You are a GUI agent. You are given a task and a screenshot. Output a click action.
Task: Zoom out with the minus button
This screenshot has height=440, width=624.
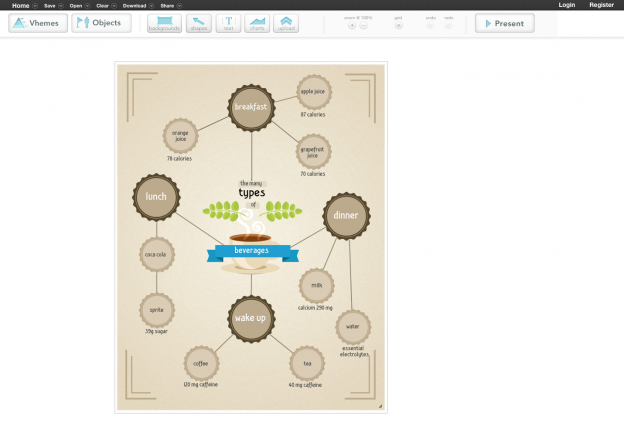[x=364, y=26]
